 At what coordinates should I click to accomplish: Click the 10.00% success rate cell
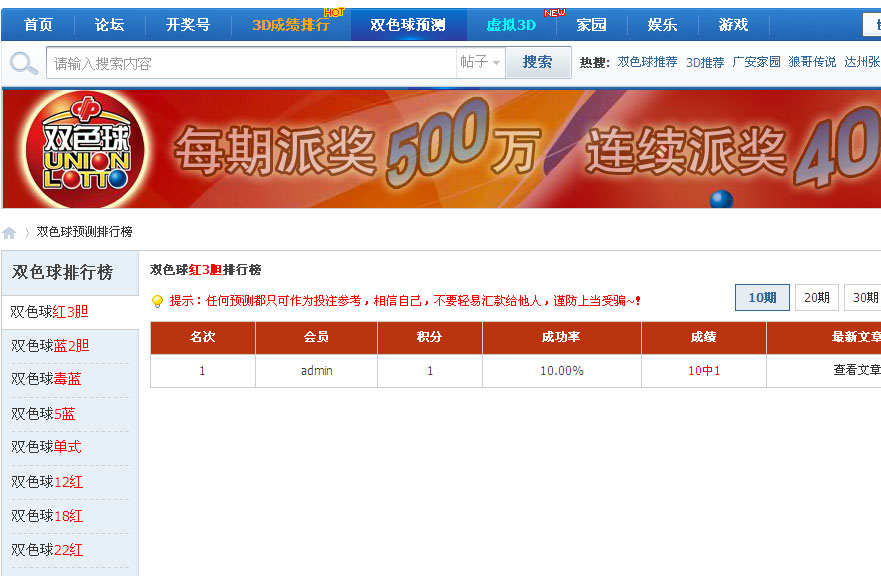562,371
